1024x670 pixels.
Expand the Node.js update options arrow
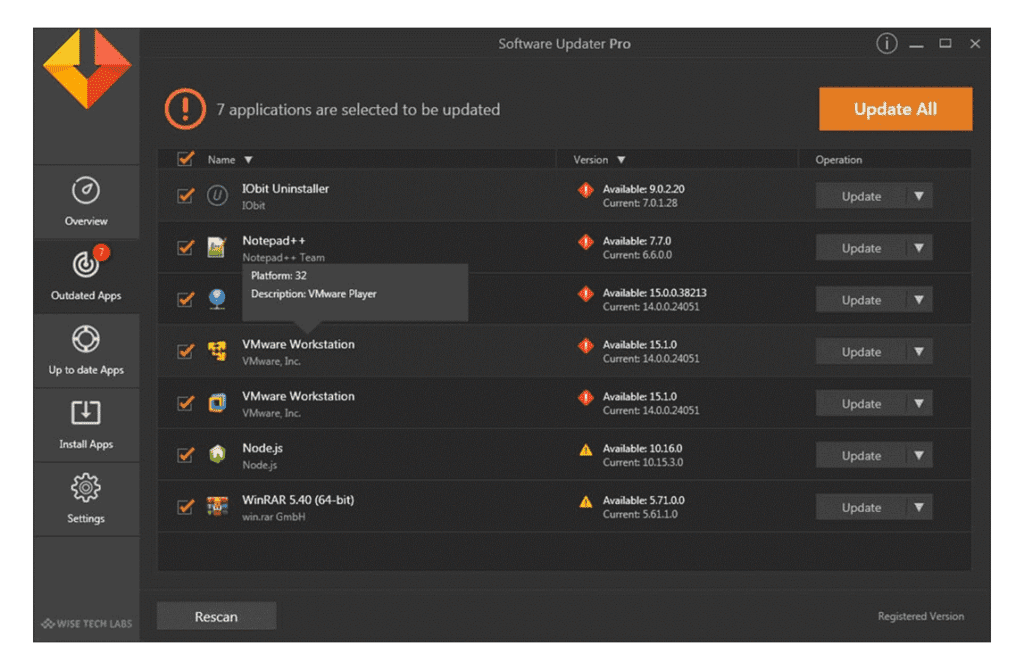coord(919,455)
